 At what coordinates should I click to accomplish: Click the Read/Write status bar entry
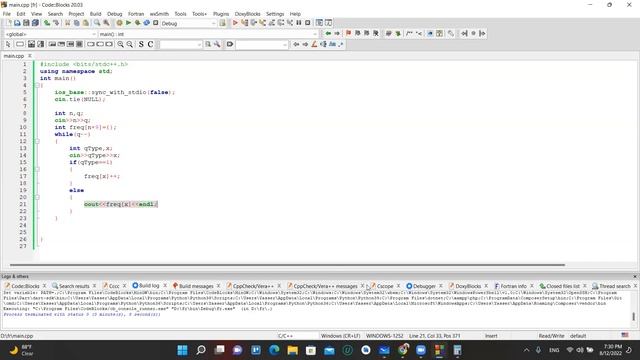point(551,336)
